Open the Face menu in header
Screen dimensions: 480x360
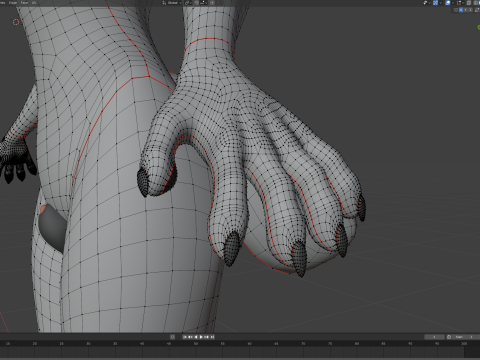[x=24, y=3]
